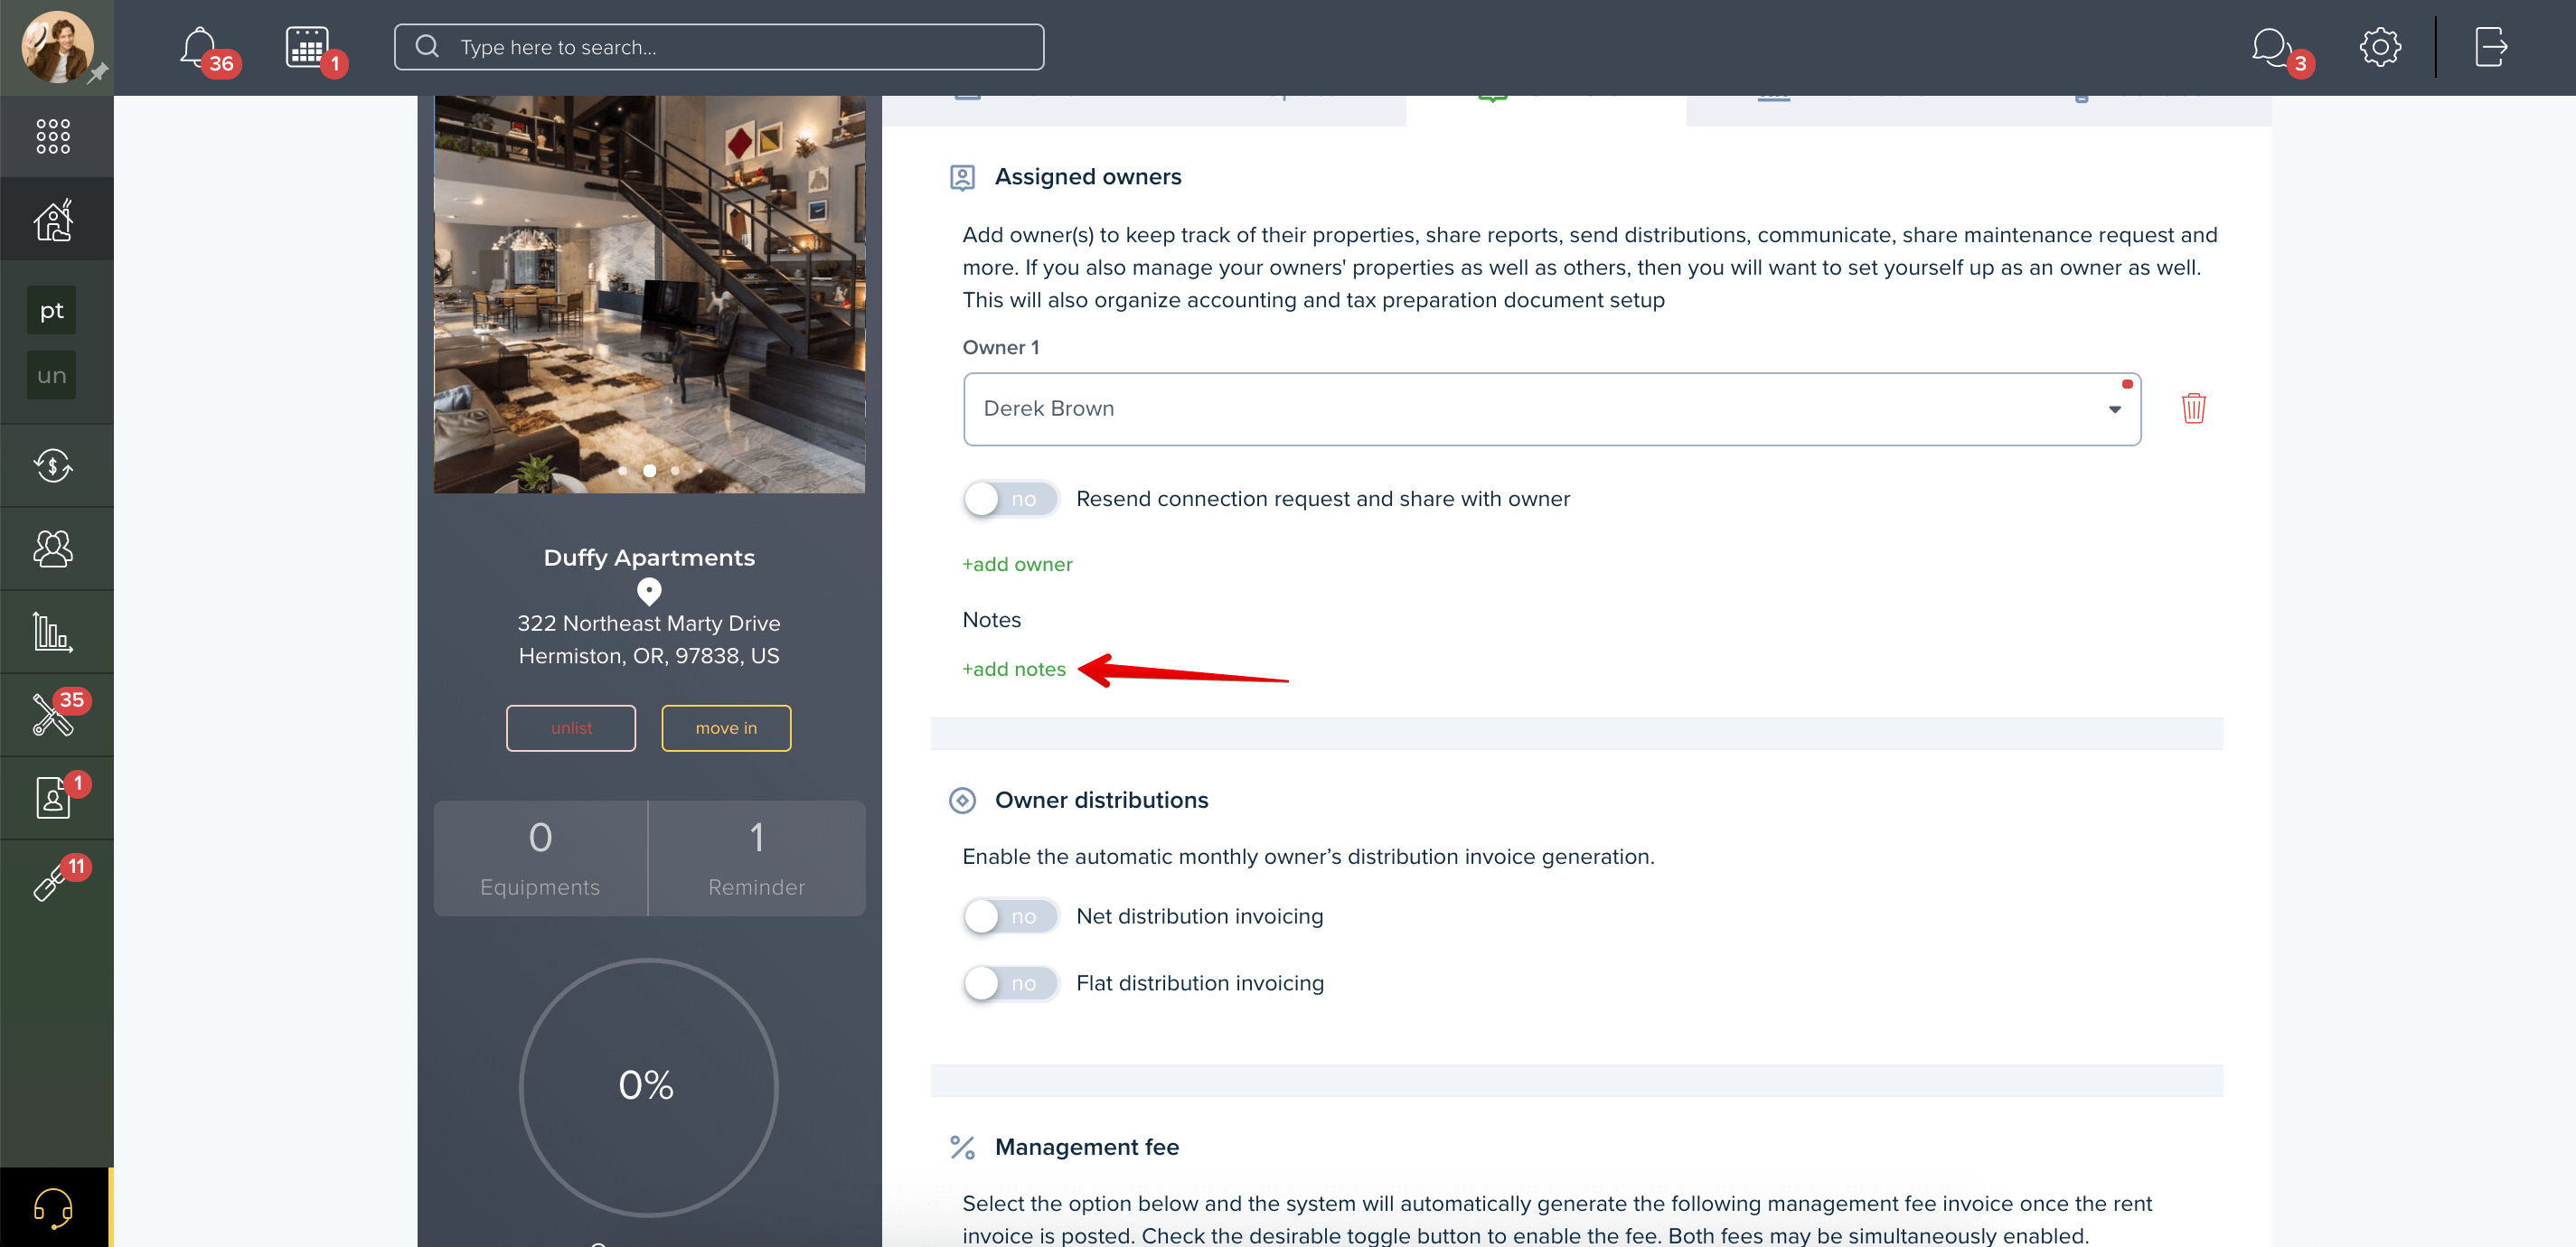Select the second photo carousel dot
Image resolution: width=2576 pixels, height=1247 pixels.
click(649, 470)
